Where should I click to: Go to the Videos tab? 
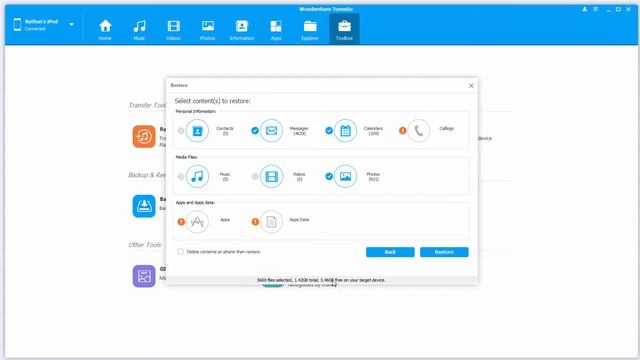(x=173, y=30)
